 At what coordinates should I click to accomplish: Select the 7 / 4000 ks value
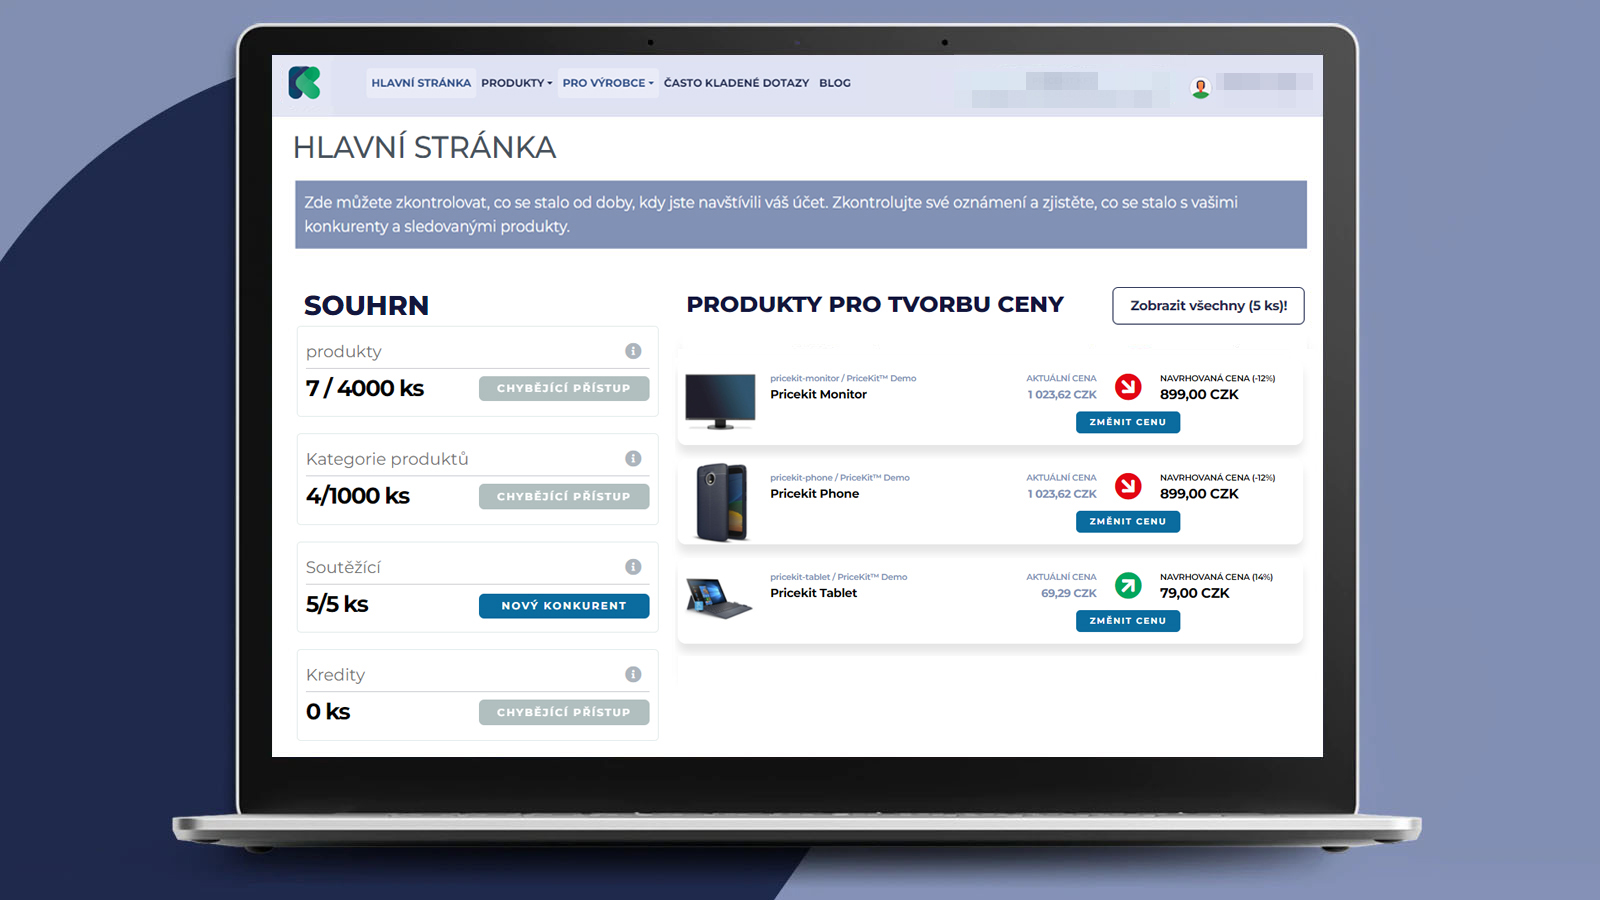pyautogui.click(x=365, y=388)
